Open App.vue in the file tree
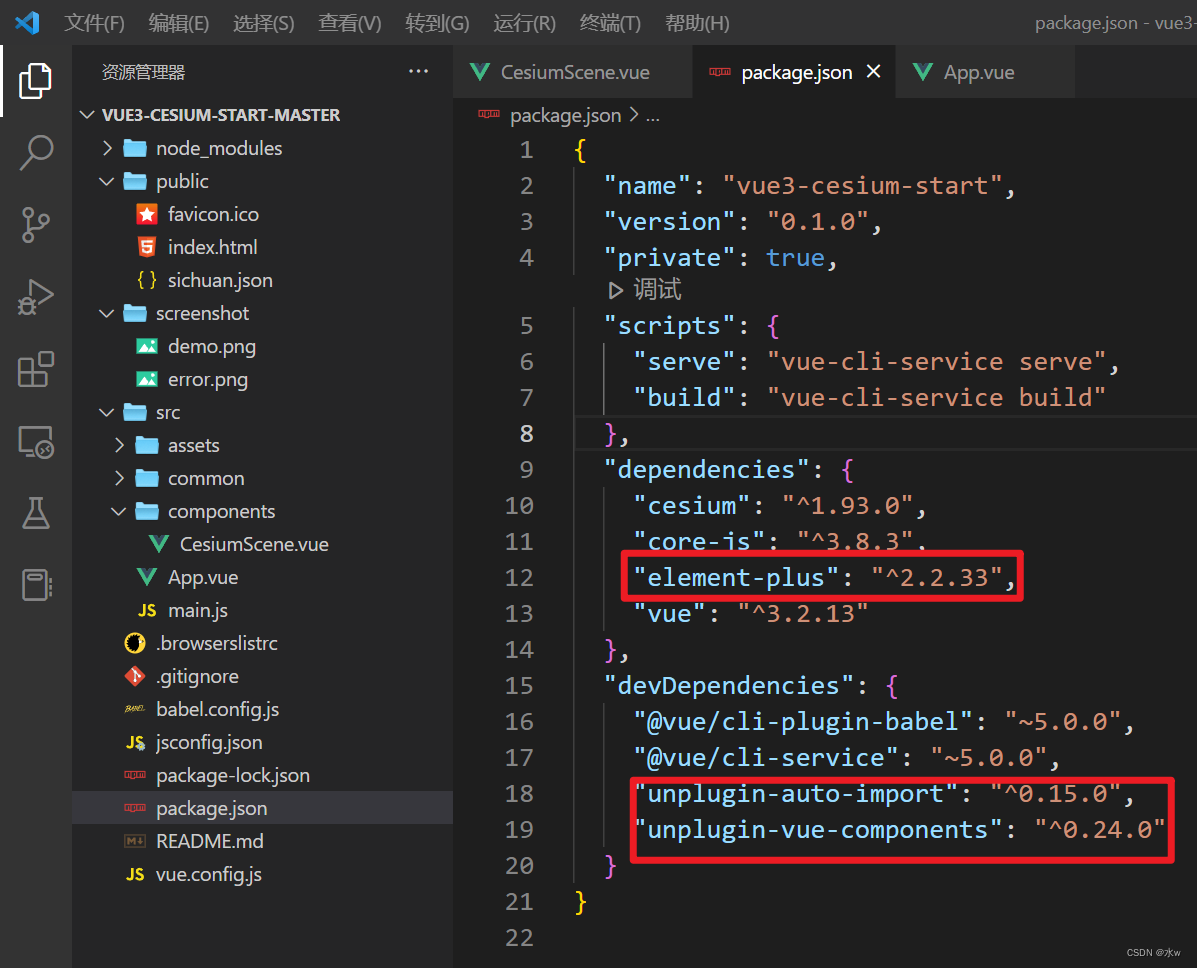 (203, 578)
